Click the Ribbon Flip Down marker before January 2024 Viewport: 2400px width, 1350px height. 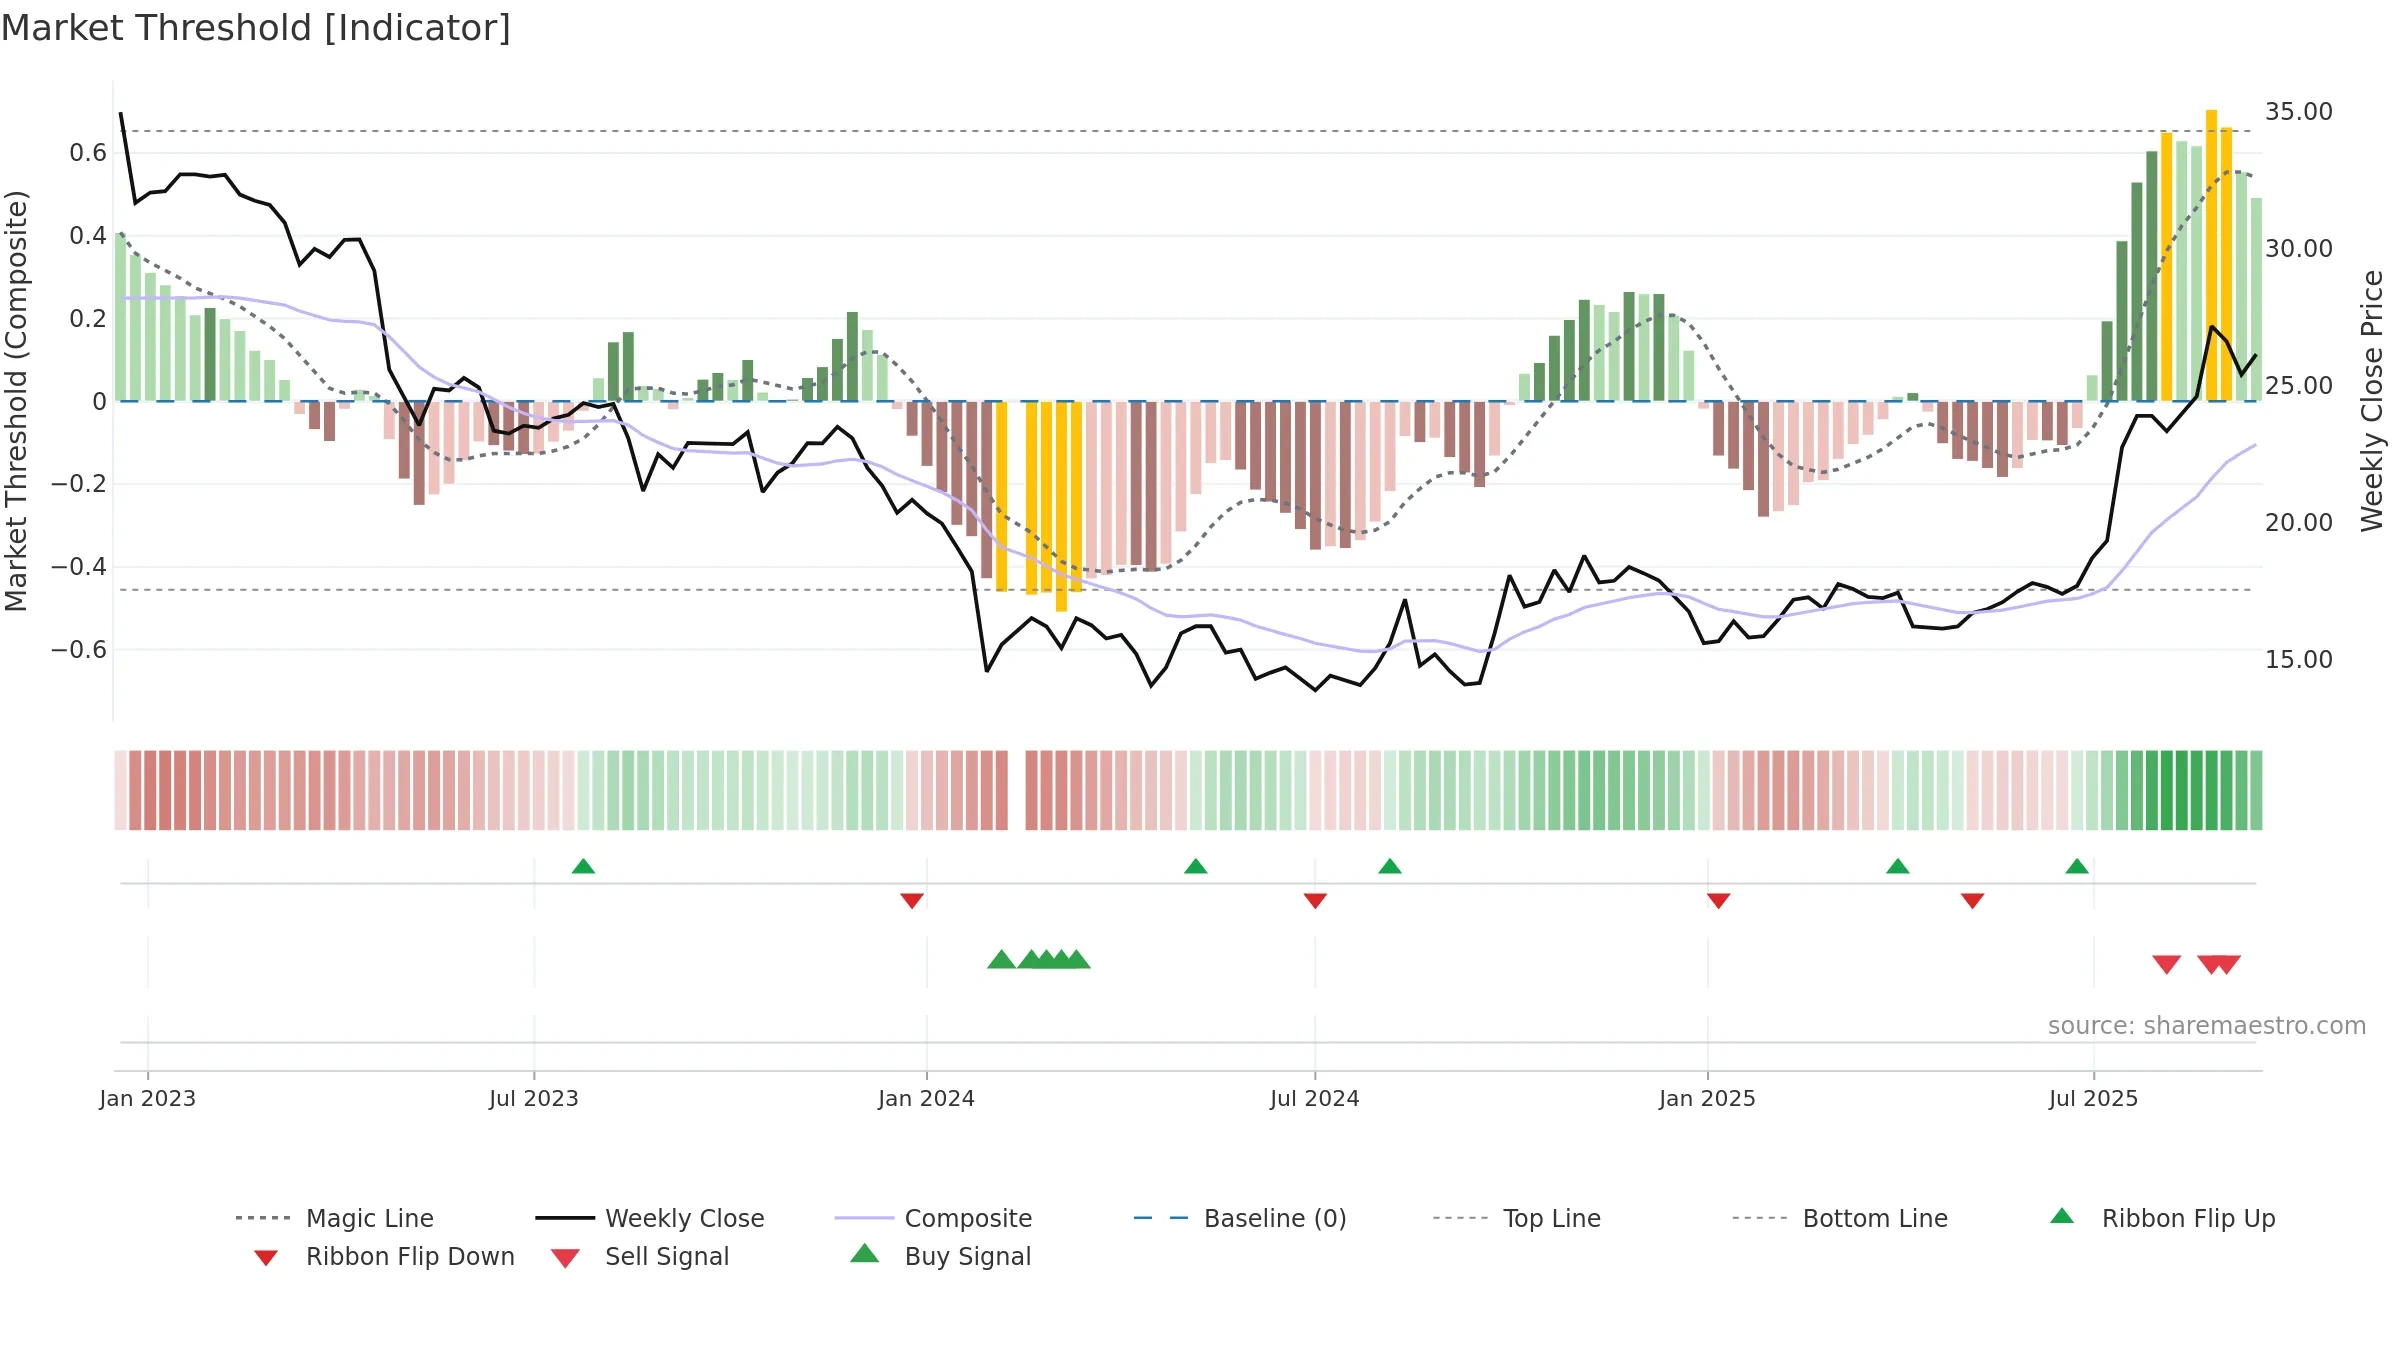click(x=912, y=901)
